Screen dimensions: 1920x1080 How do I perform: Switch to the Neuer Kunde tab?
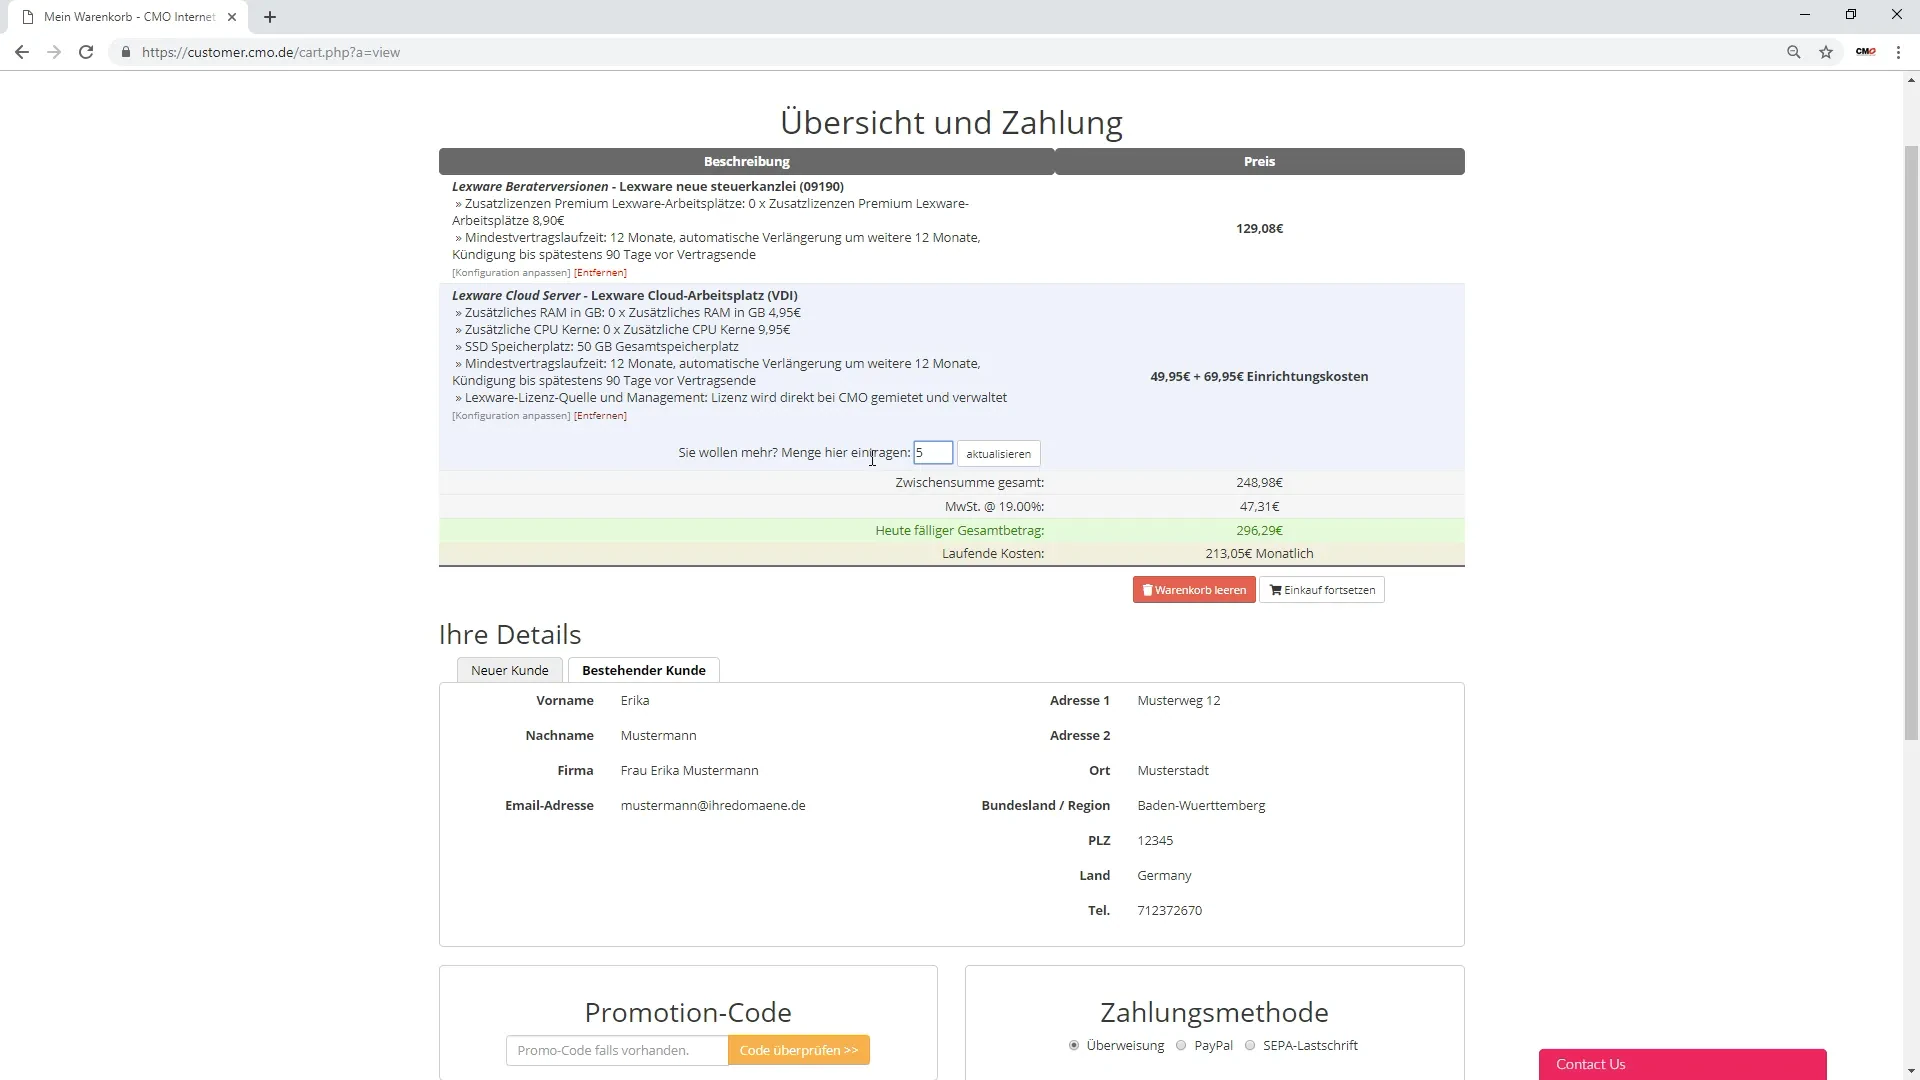coord(510,670)
